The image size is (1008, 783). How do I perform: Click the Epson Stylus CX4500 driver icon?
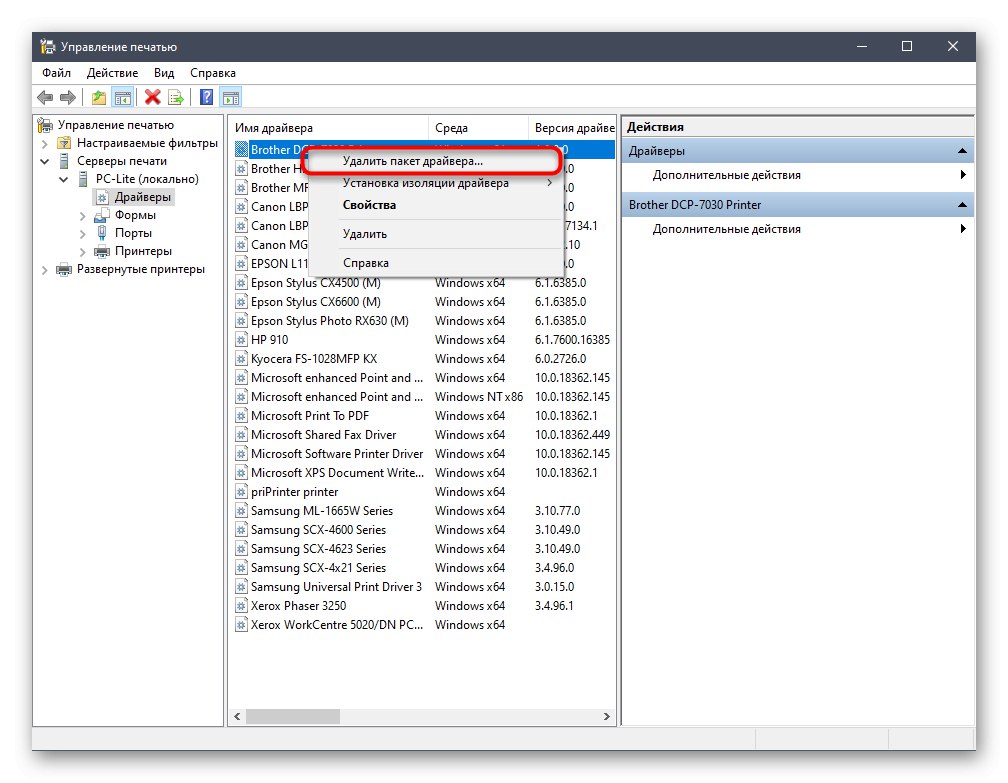coord(241,283)
